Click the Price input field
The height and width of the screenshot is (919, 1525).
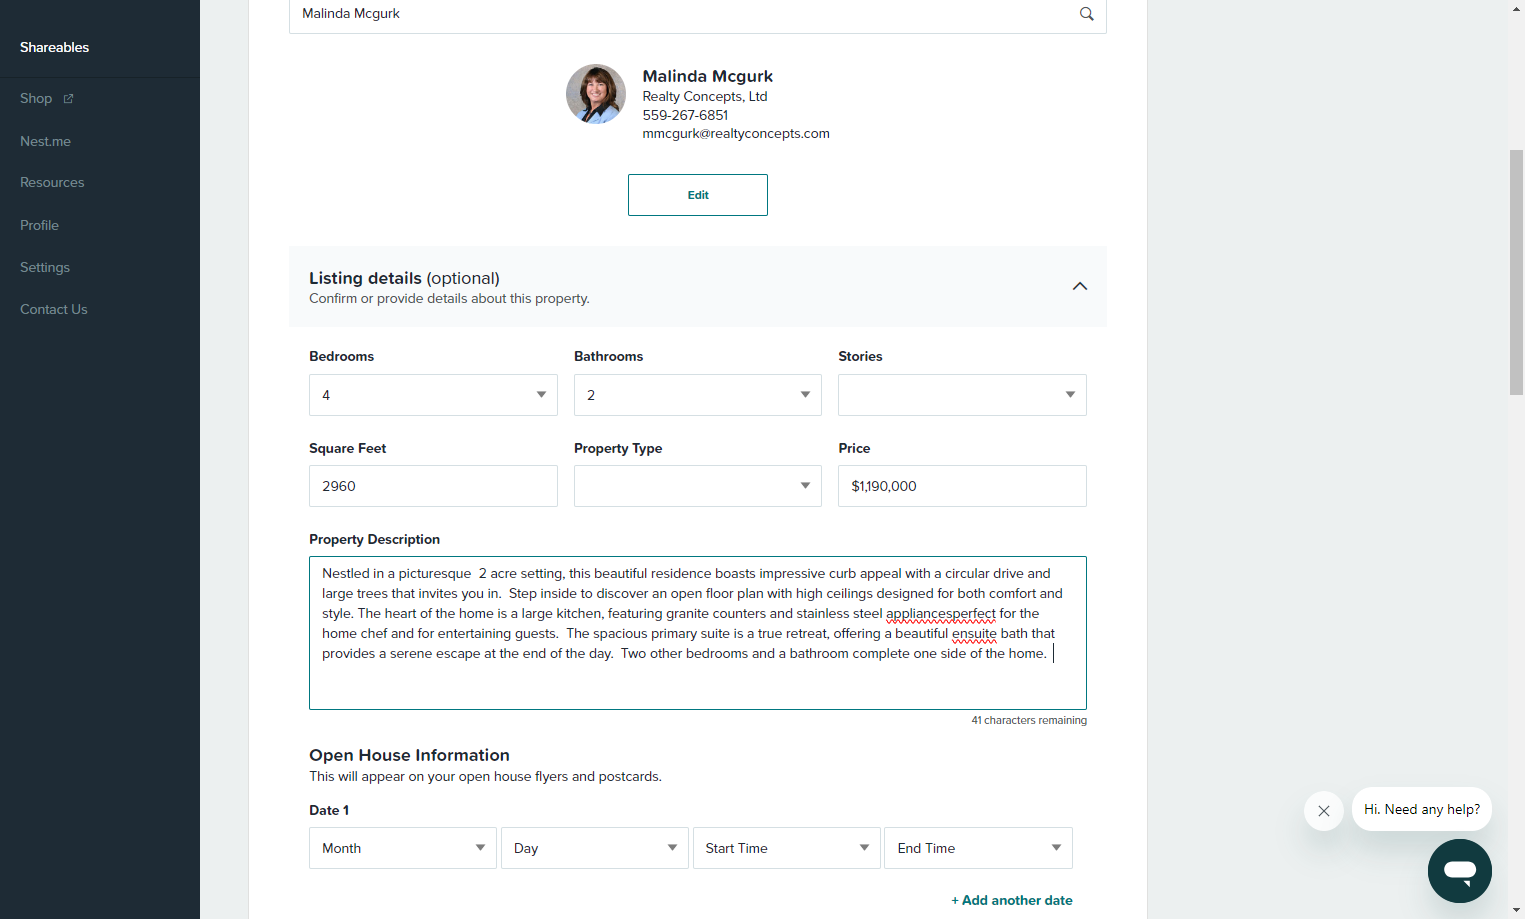(962, 486)
